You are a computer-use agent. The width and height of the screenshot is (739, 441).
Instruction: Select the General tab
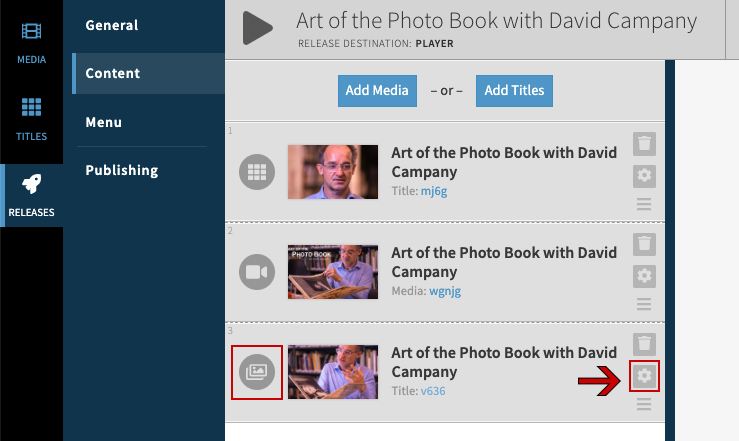coord(112,25)
